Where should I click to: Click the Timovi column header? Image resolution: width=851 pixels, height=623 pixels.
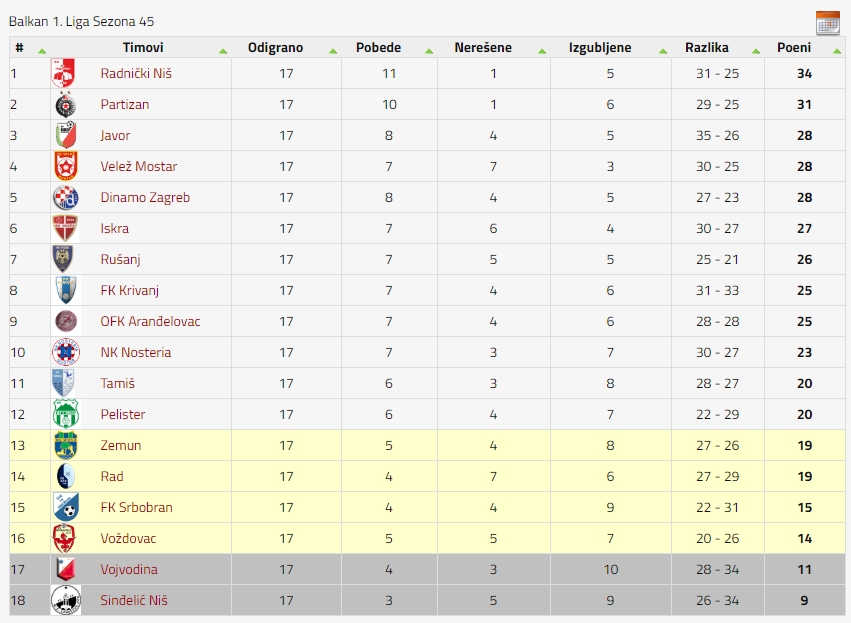(x=143, y=48)
